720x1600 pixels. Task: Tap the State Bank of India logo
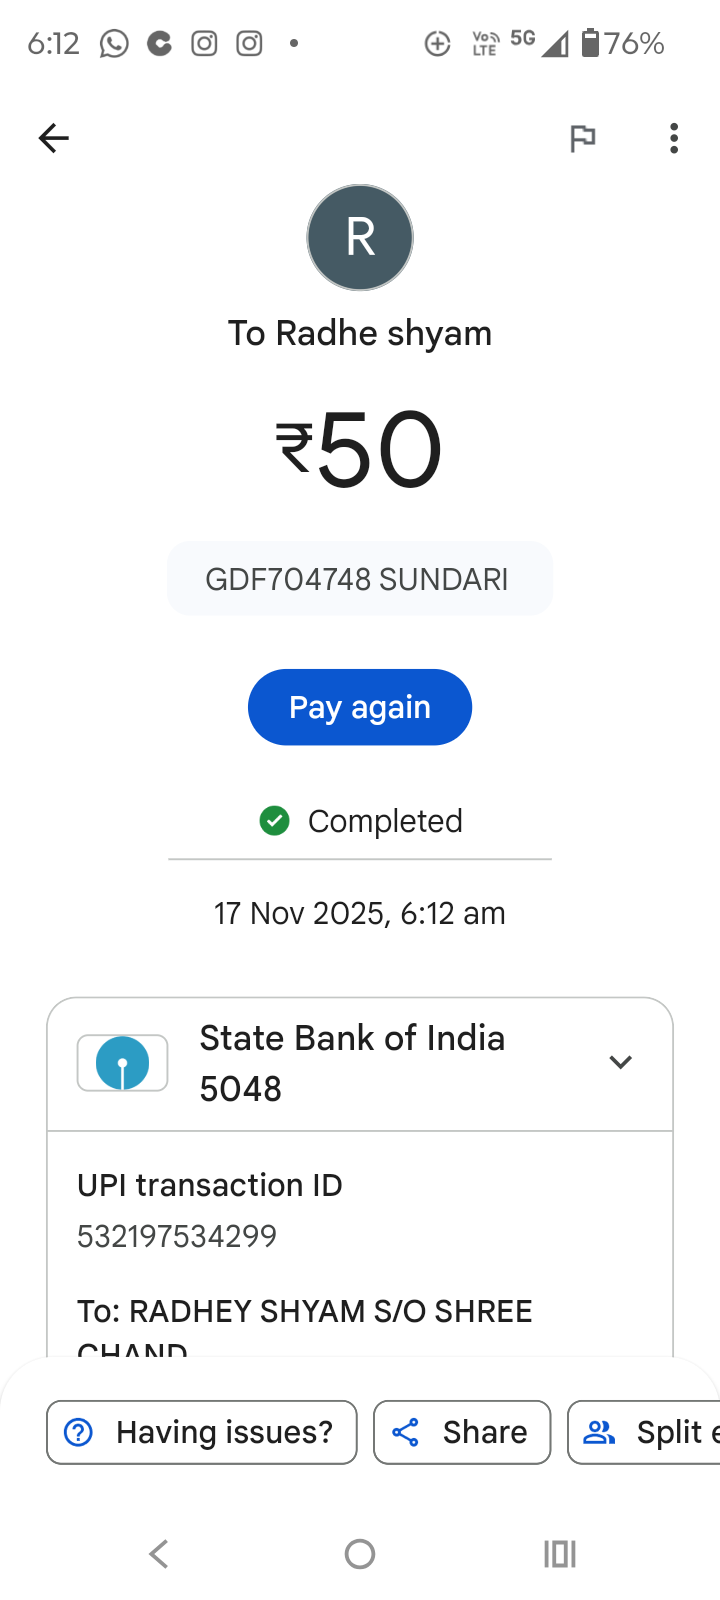click(122, 1063)
